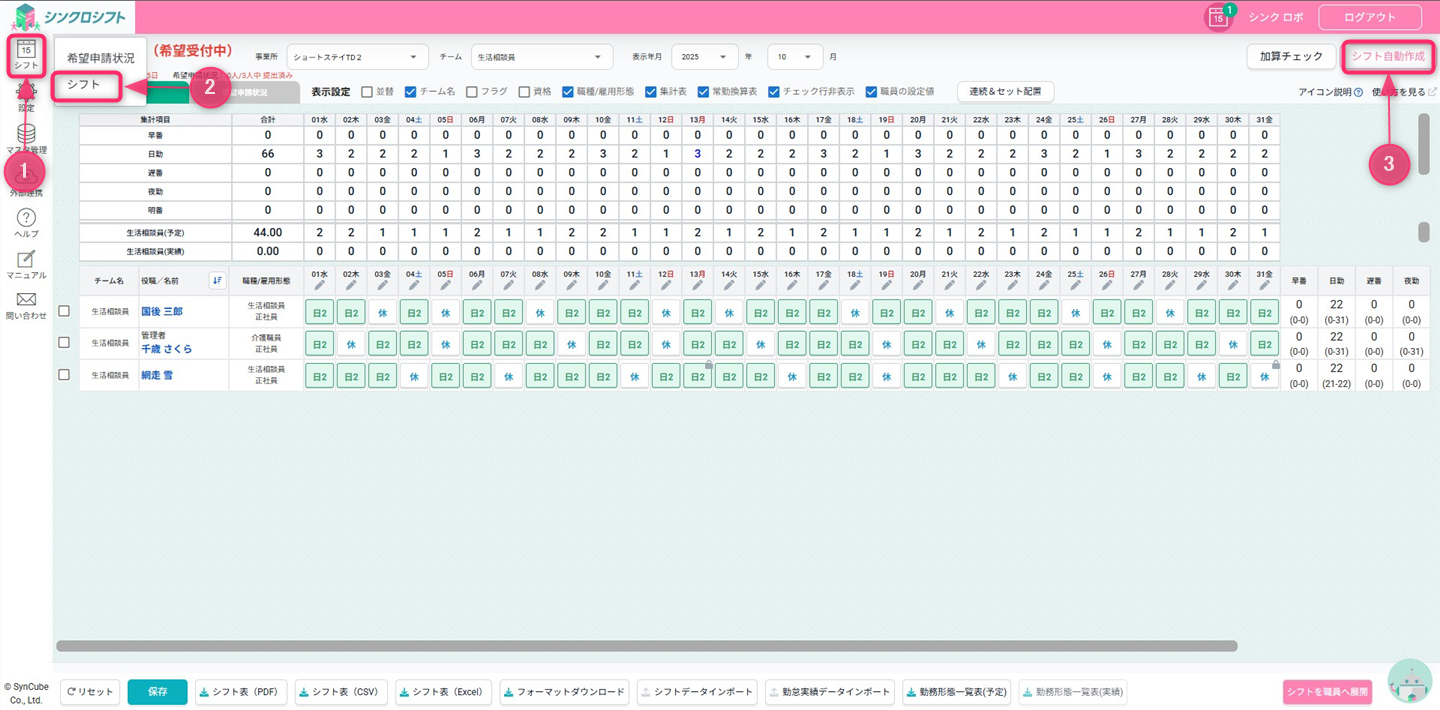Click the pencil edit icon under 01水

[x=320, y=286]
